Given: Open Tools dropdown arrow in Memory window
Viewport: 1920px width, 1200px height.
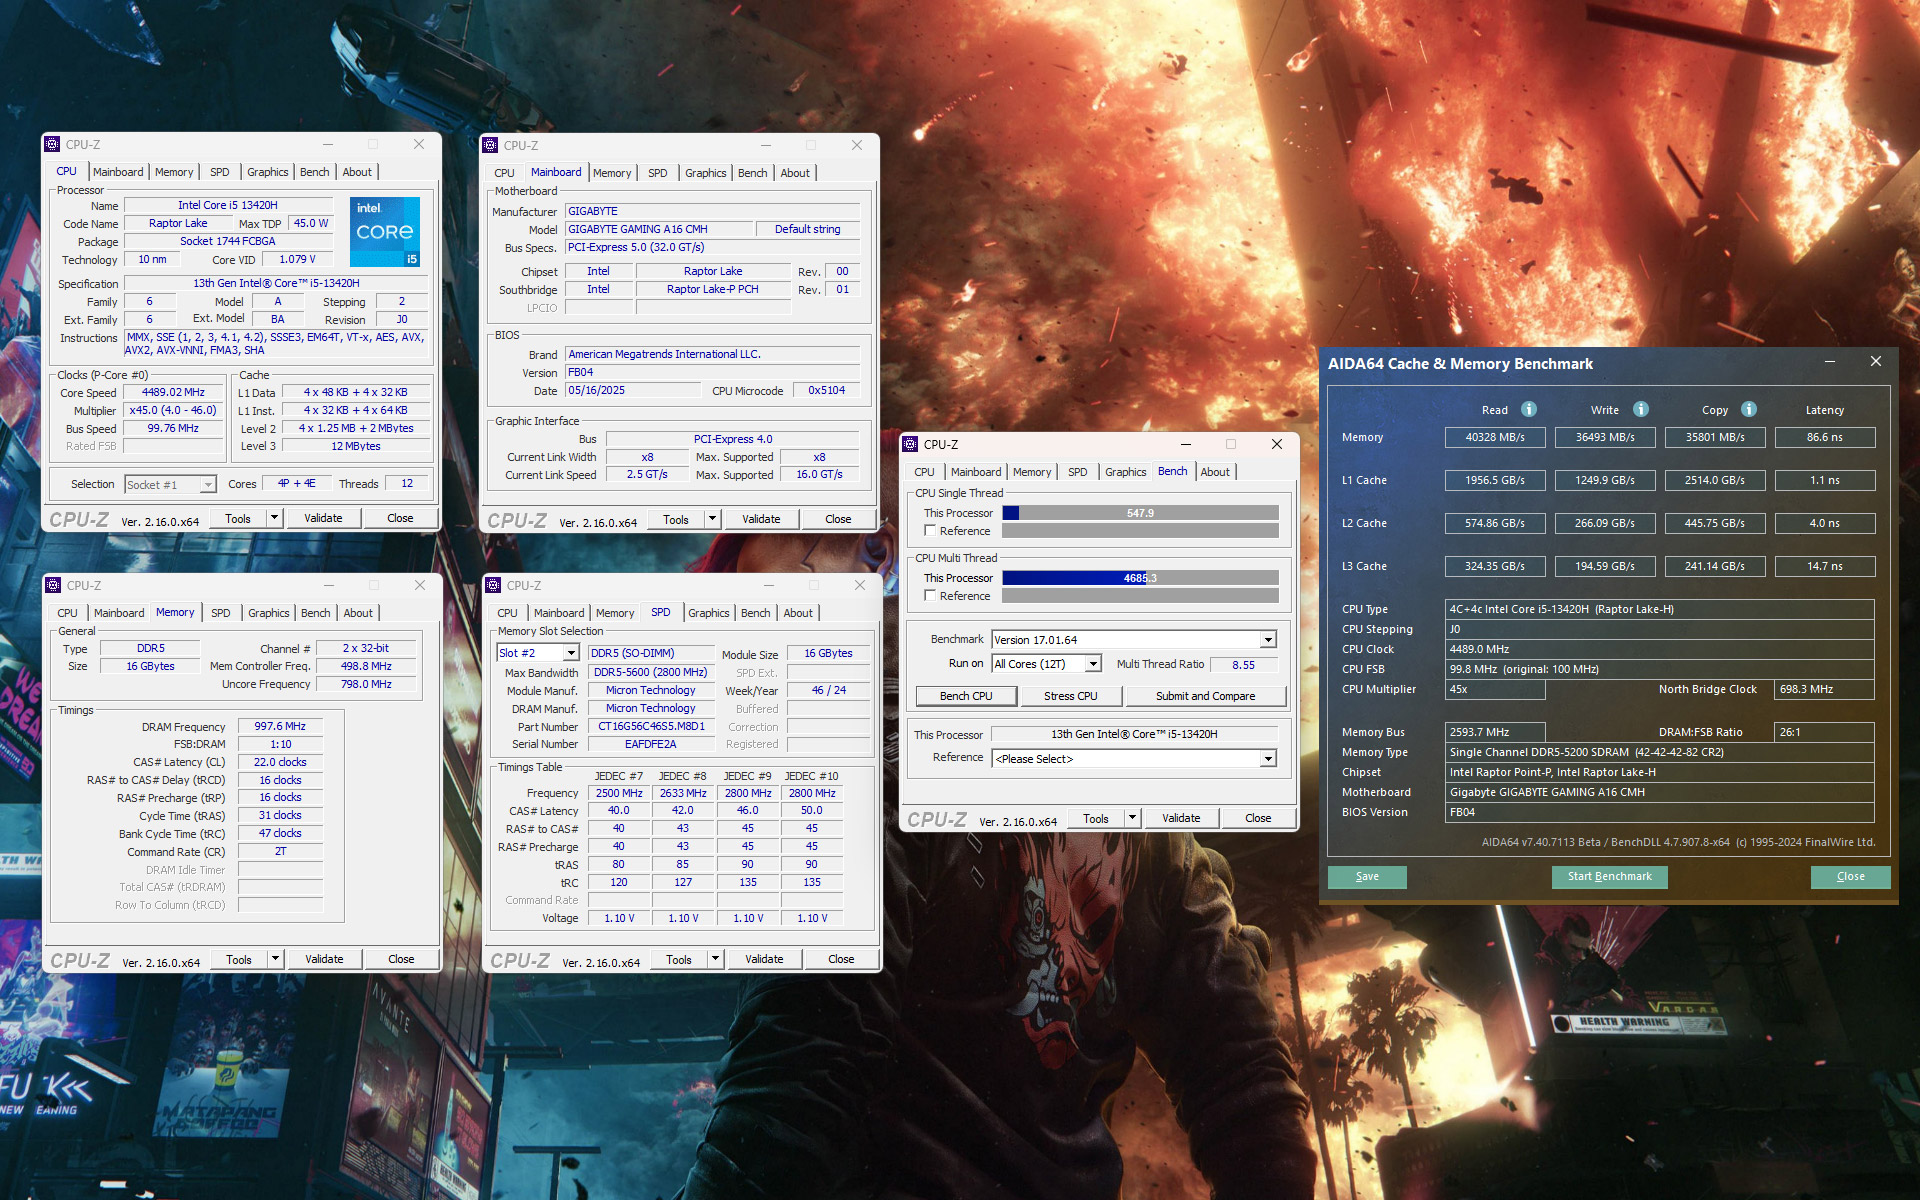Looking at the screenshot, I should pyautogui.click(x=276, y=959).
